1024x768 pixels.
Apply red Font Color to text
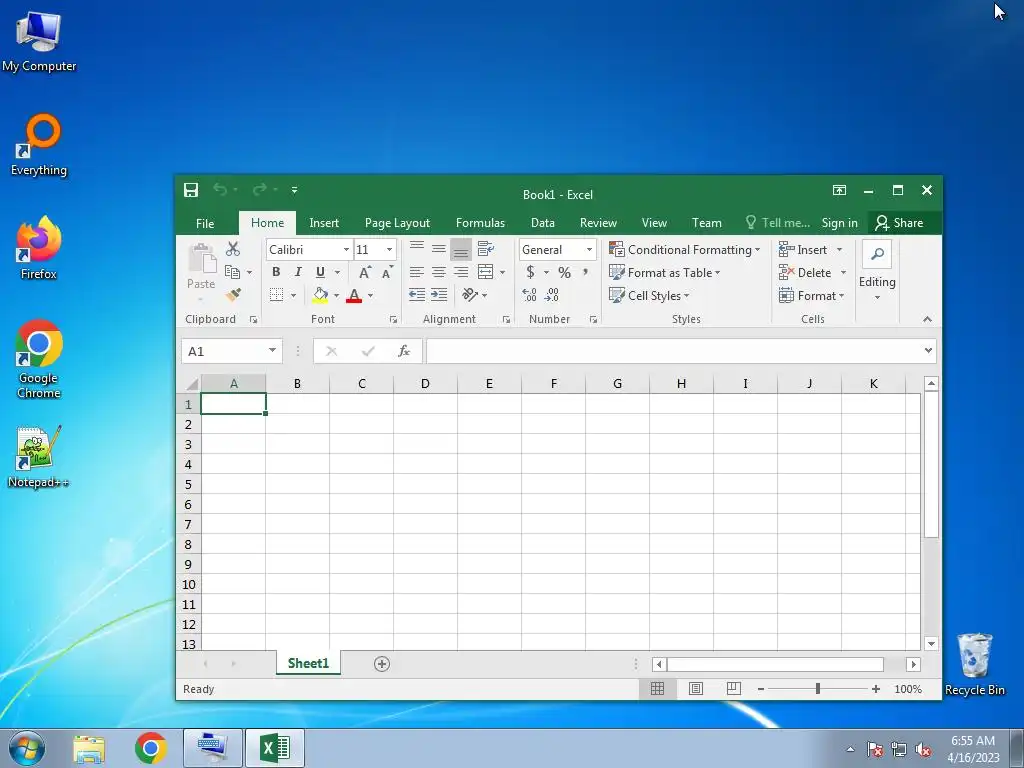point(354,295)
